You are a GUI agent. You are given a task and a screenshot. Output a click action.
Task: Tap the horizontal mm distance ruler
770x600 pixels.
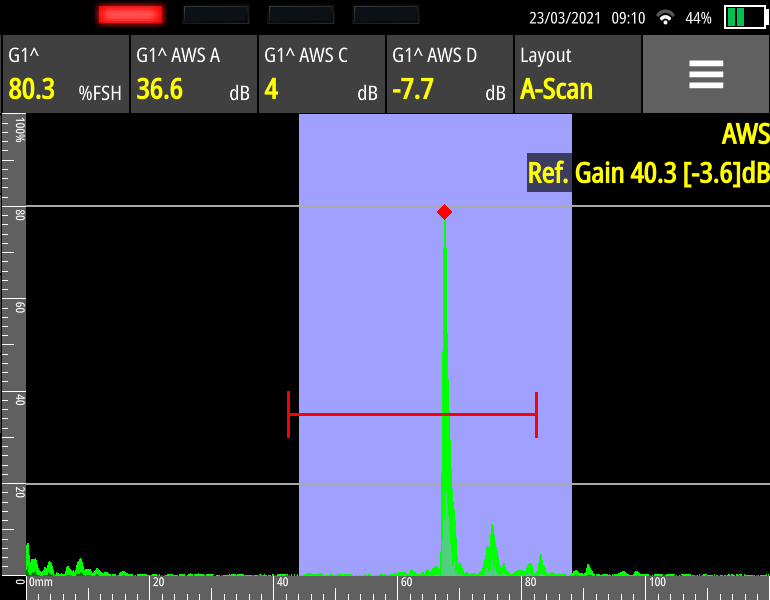click(400, 587)
